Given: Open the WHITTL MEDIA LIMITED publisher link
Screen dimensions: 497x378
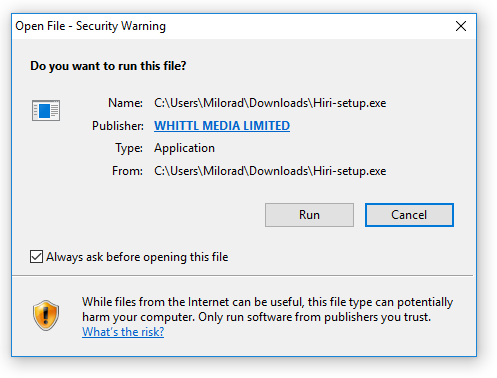Looking at the screenshot, I should tap(222, 126).
